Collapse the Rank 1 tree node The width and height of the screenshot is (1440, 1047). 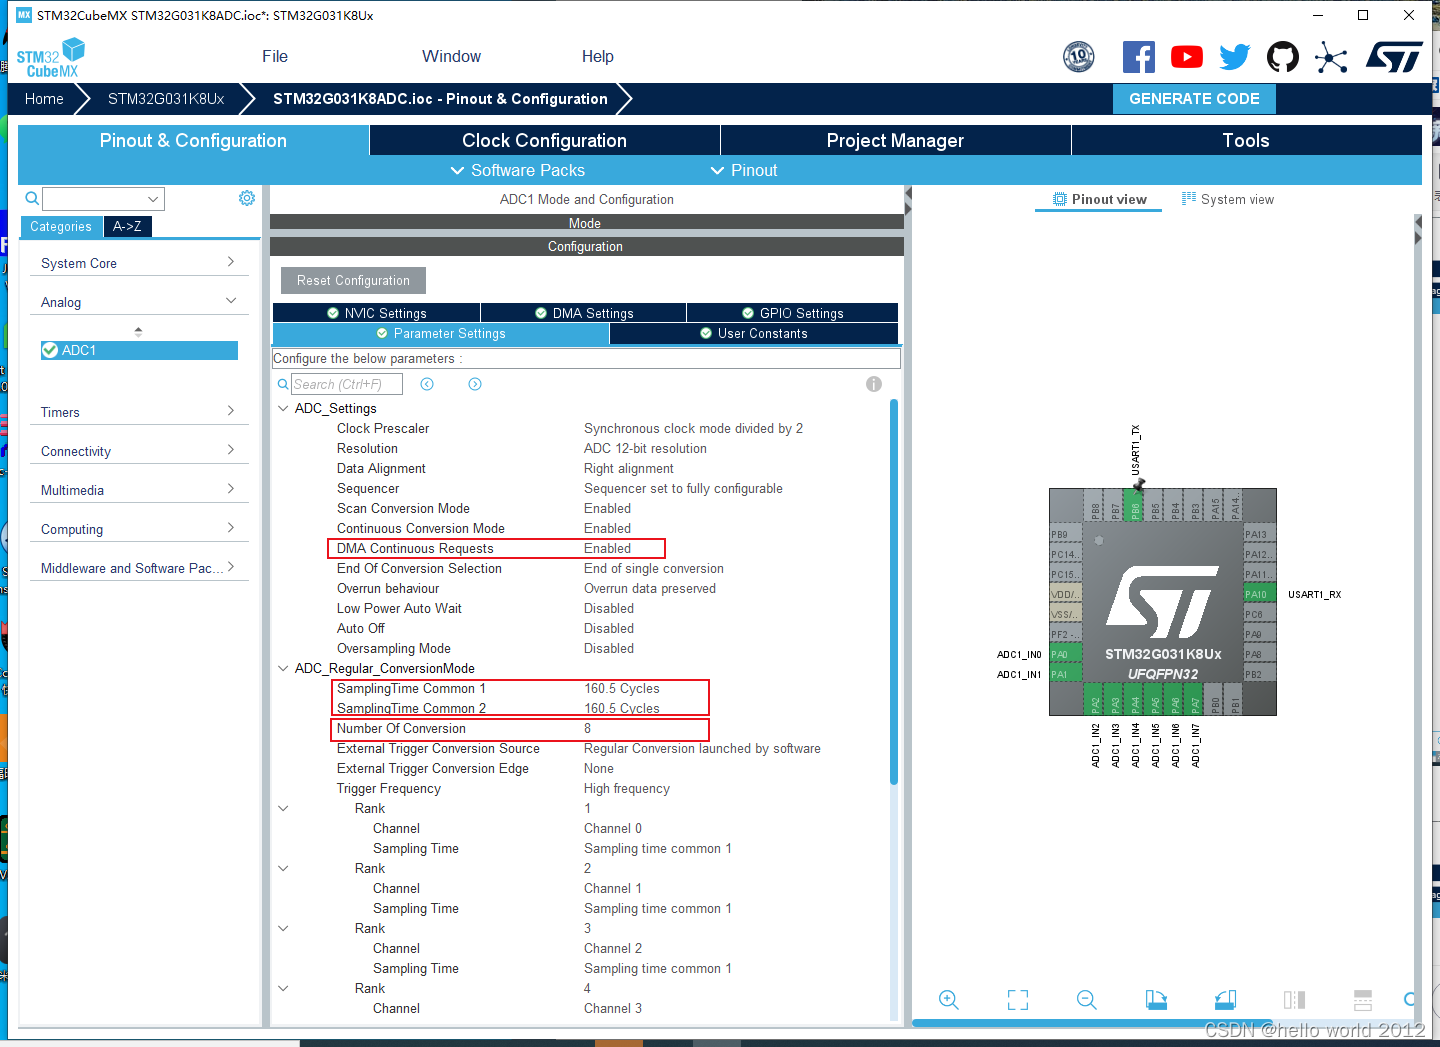283,808
